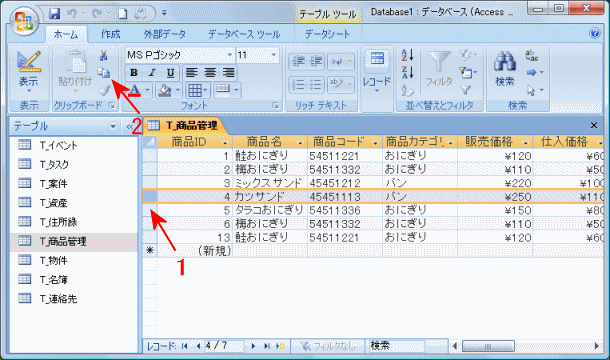Collapse the navigation pane shutter button
The height and width of the screenshot is (360, 610).
tap(130, 126)
